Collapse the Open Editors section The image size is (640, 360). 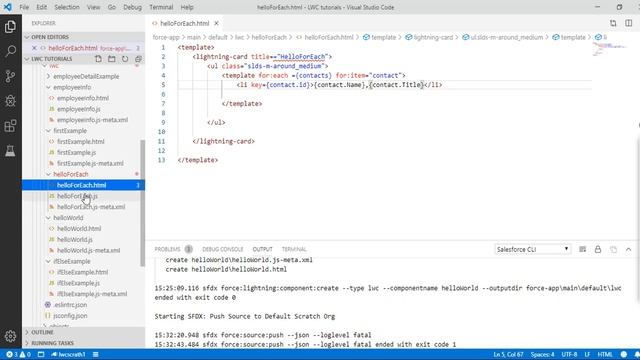point(27,37)
